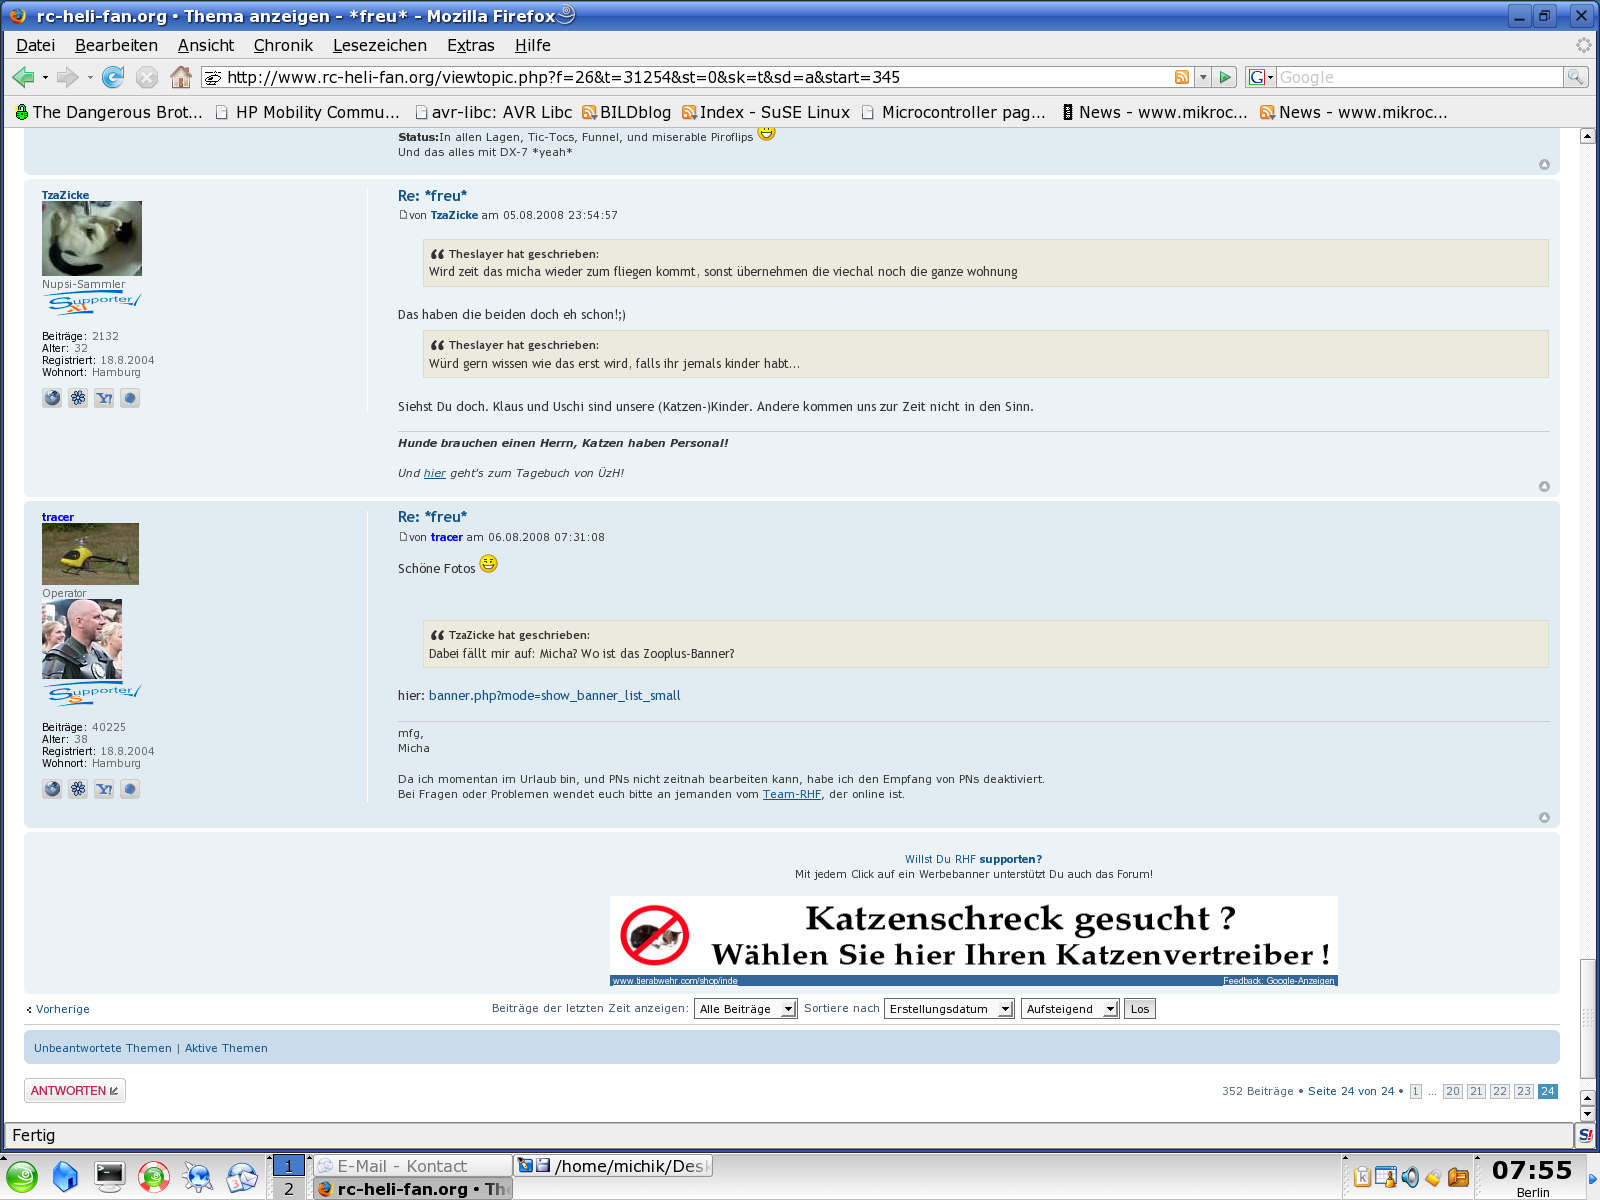Go to page 1 of the thread

click(1415, 1091)
